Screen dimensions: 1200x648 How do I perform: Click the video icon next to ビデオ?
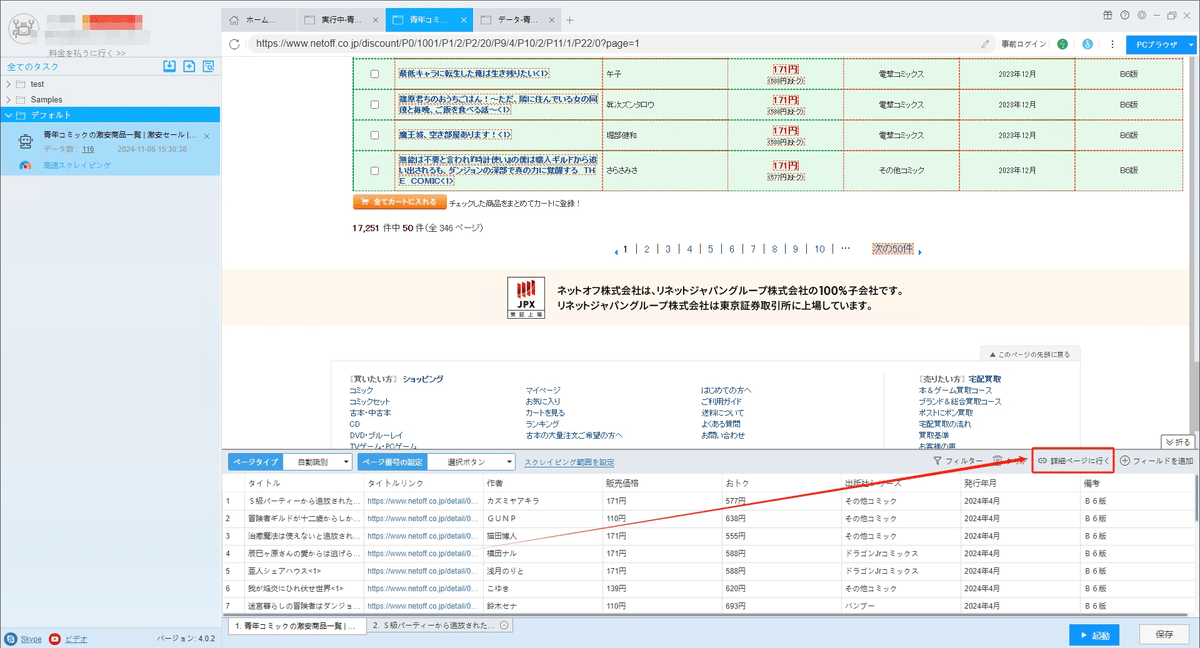pos(55,637)
